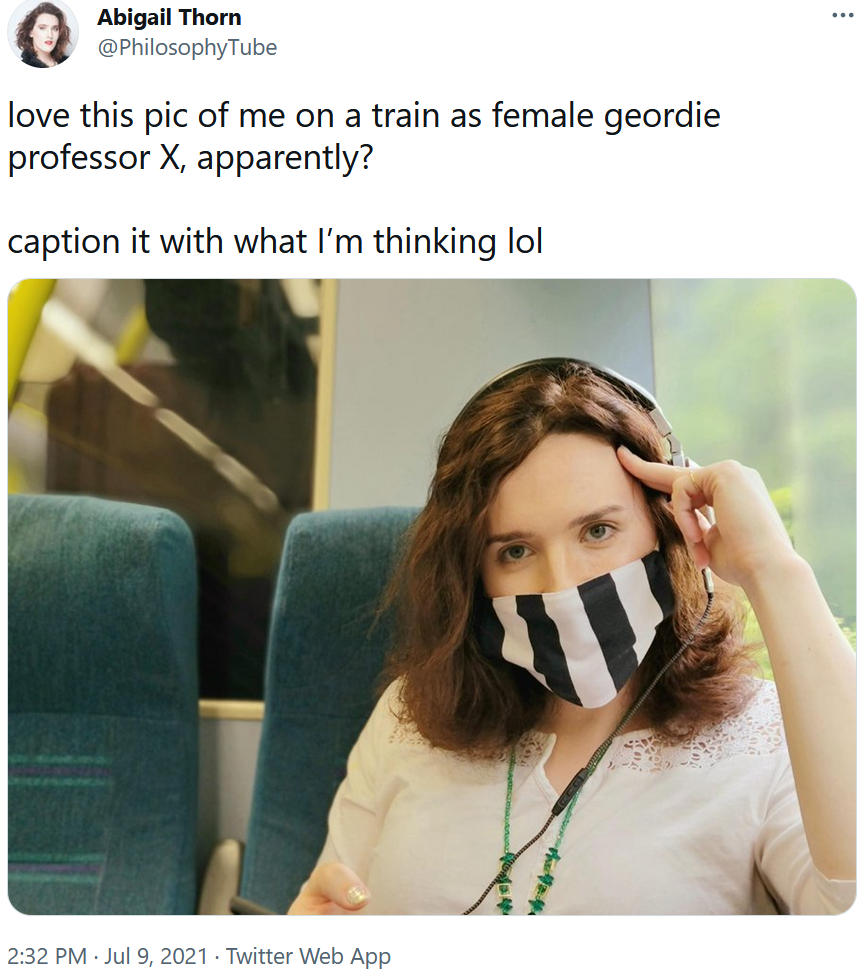Open the attached train photo
The height and width of the screenshot is (977, 864).
point(432,596)
